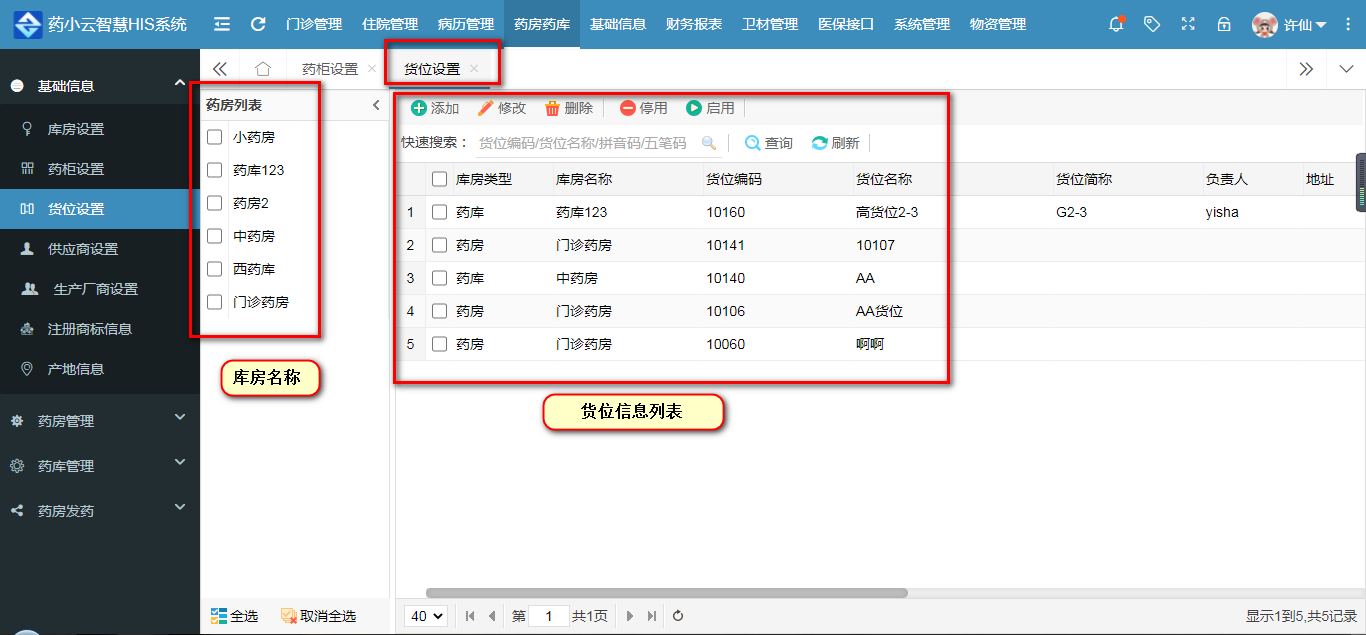Expand the 药库管理 sidebar section
1366x635 pixels.
click(x=100, y=466)
